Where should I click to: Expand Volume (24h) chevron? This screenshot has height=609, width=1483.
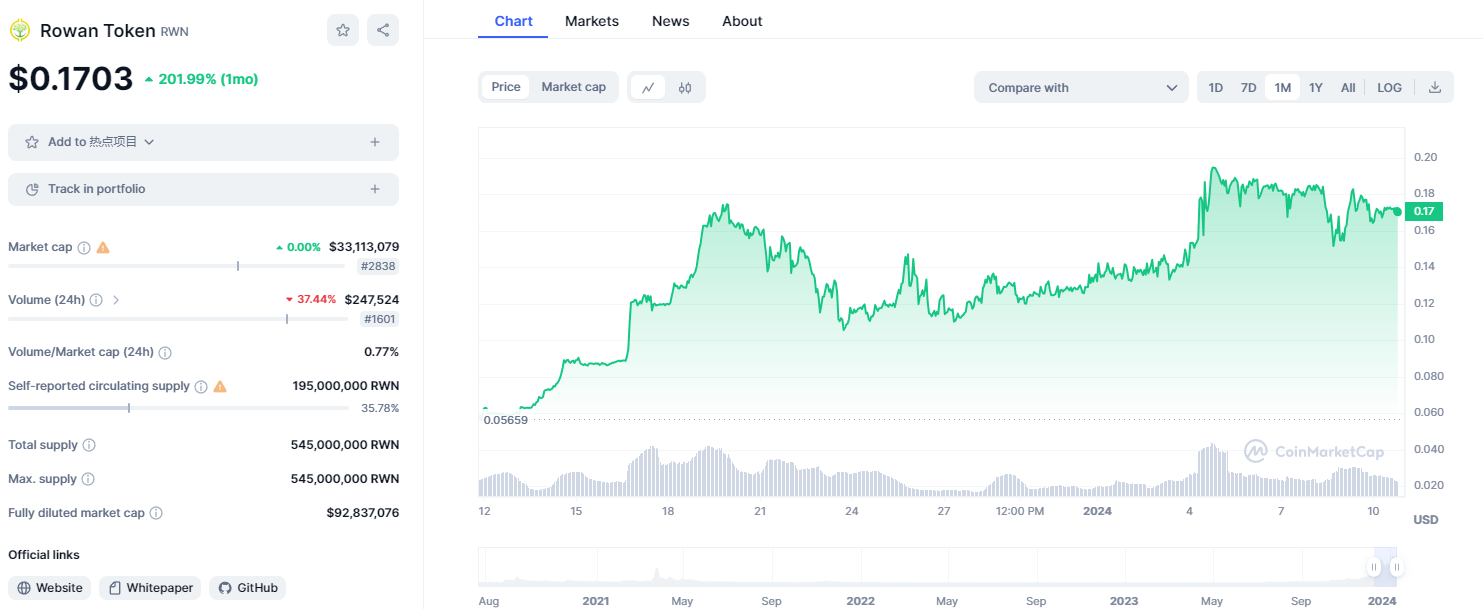[116, 300]
